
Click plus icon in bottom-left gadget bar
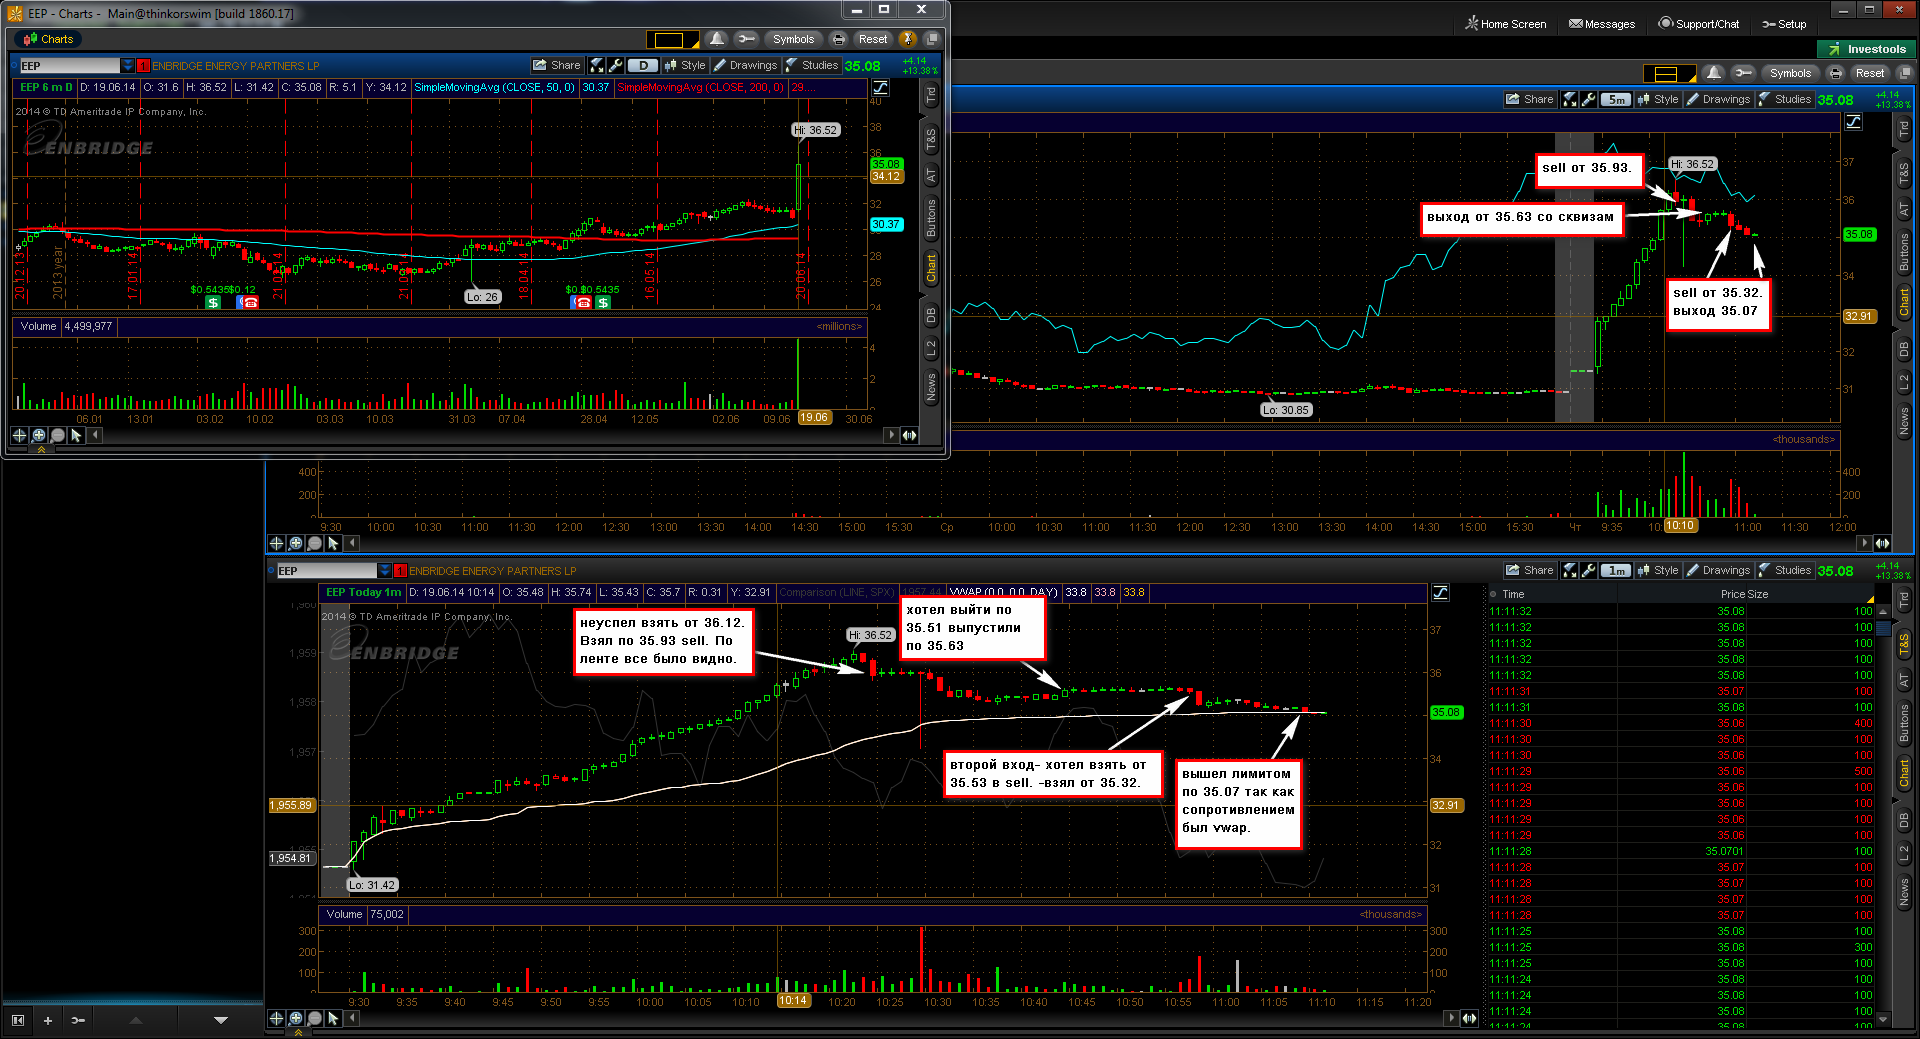(x=47, y=1020)
